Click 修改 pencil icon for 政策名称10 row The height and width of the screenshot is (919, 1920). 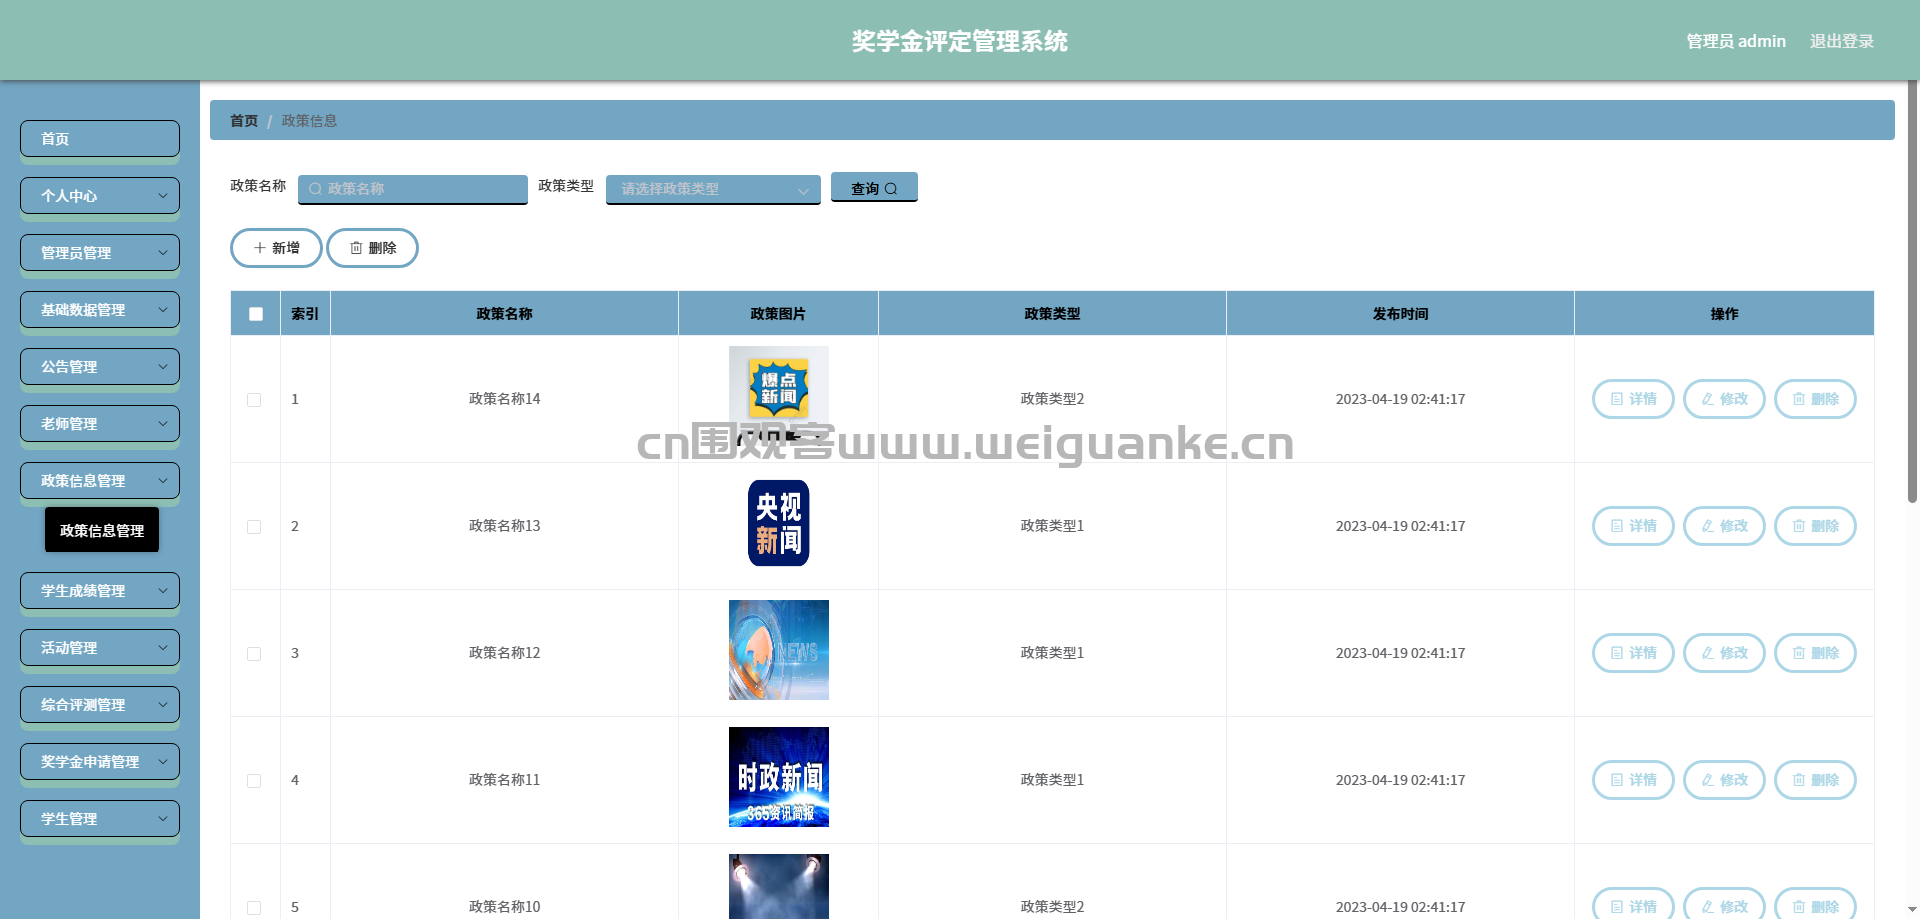[x=1708, y=907]
